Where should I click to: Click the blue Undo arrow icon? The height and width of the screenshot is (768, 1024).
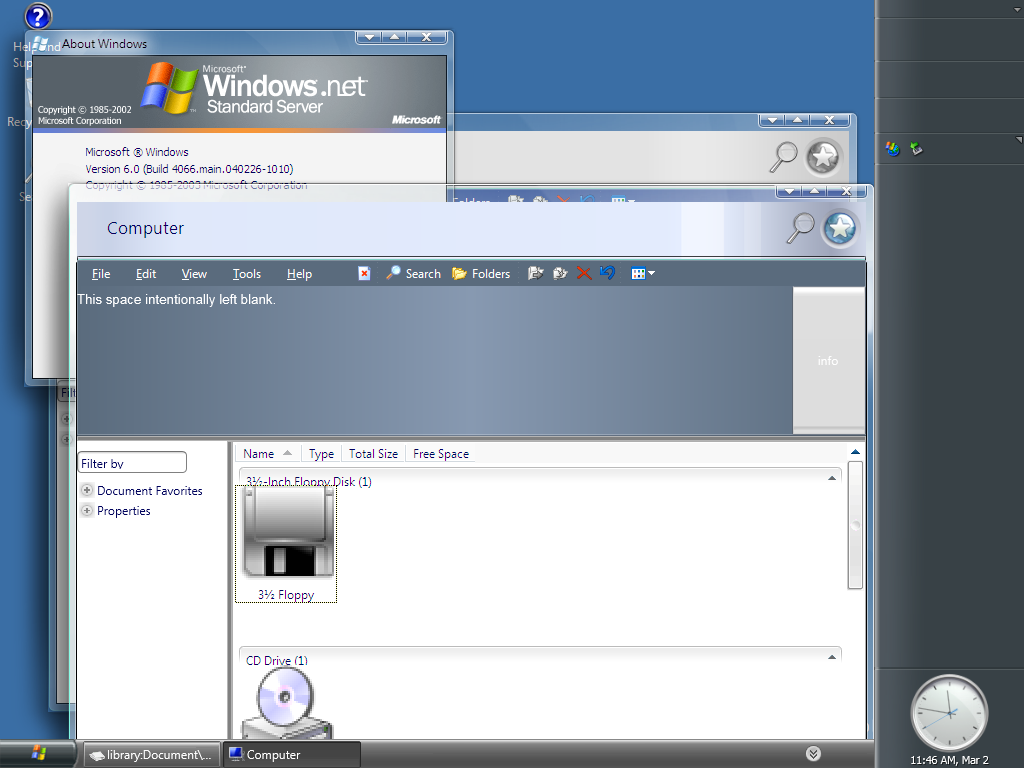click(x=607, y=272)
